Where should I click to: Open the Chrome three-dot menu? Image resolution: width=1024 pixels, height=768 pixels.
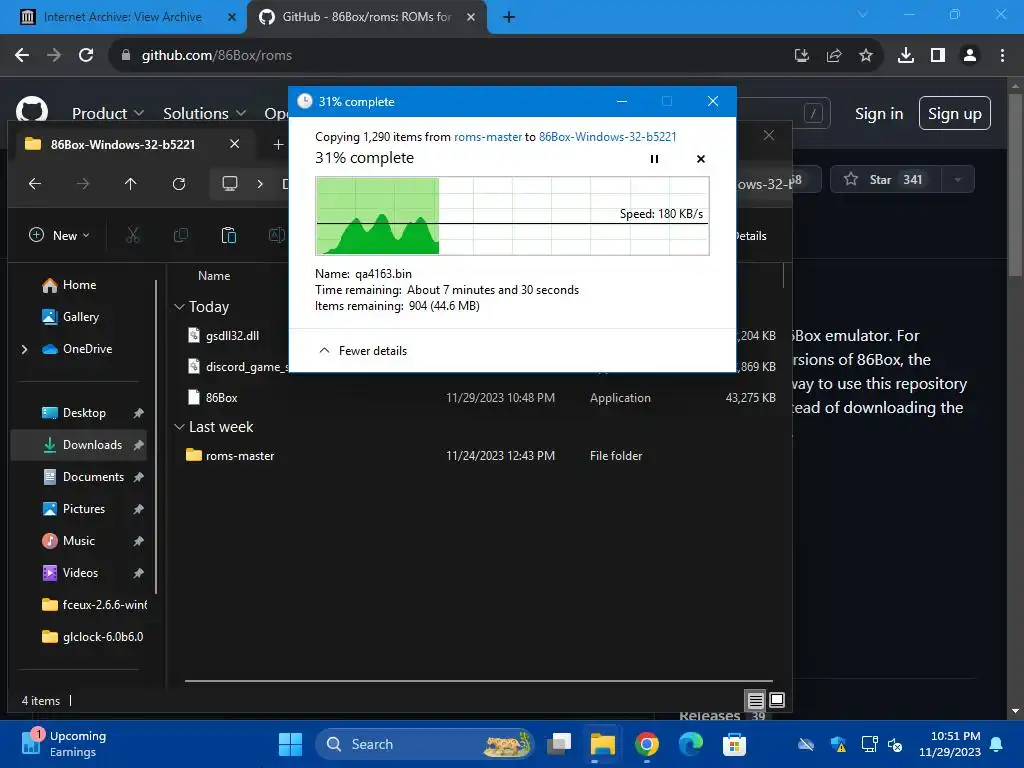pyautogui.click(x=1002, y=56)
